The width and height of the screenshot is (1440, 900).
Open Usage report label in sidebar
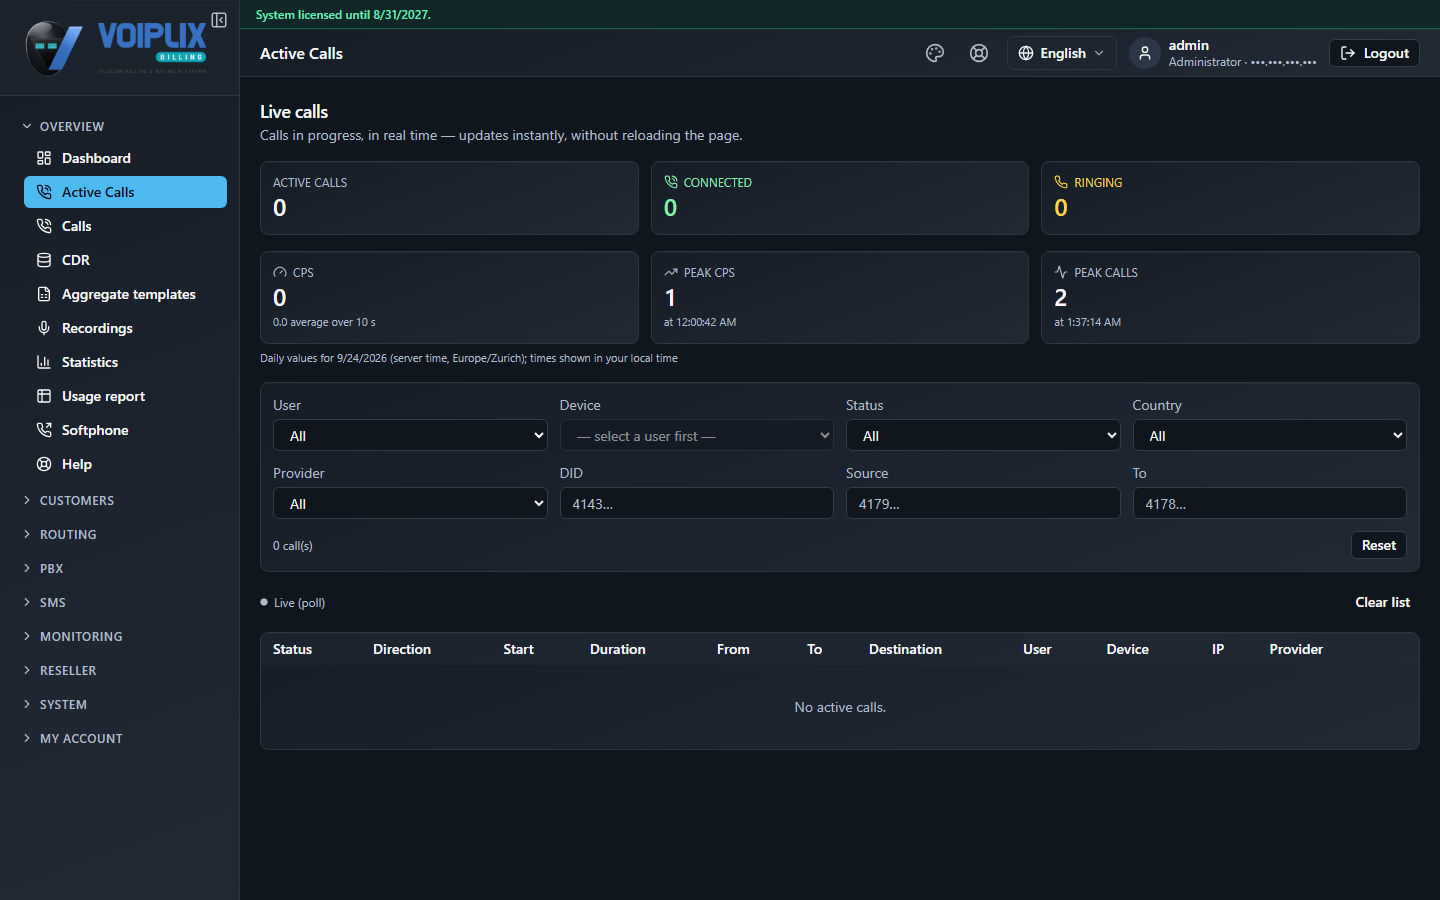[x=103, y=396]
